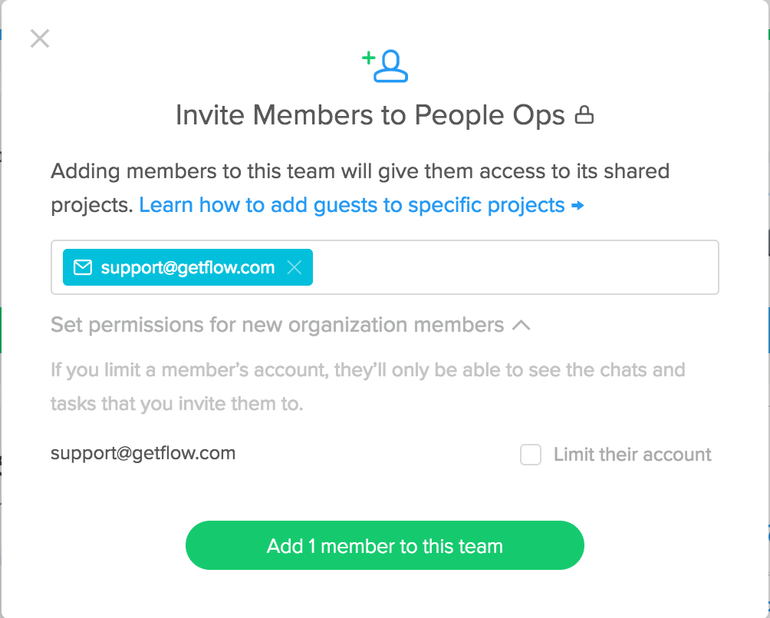Click Add 1 member to this team
The width and height of the screenshot is (770, 618).
385,545
